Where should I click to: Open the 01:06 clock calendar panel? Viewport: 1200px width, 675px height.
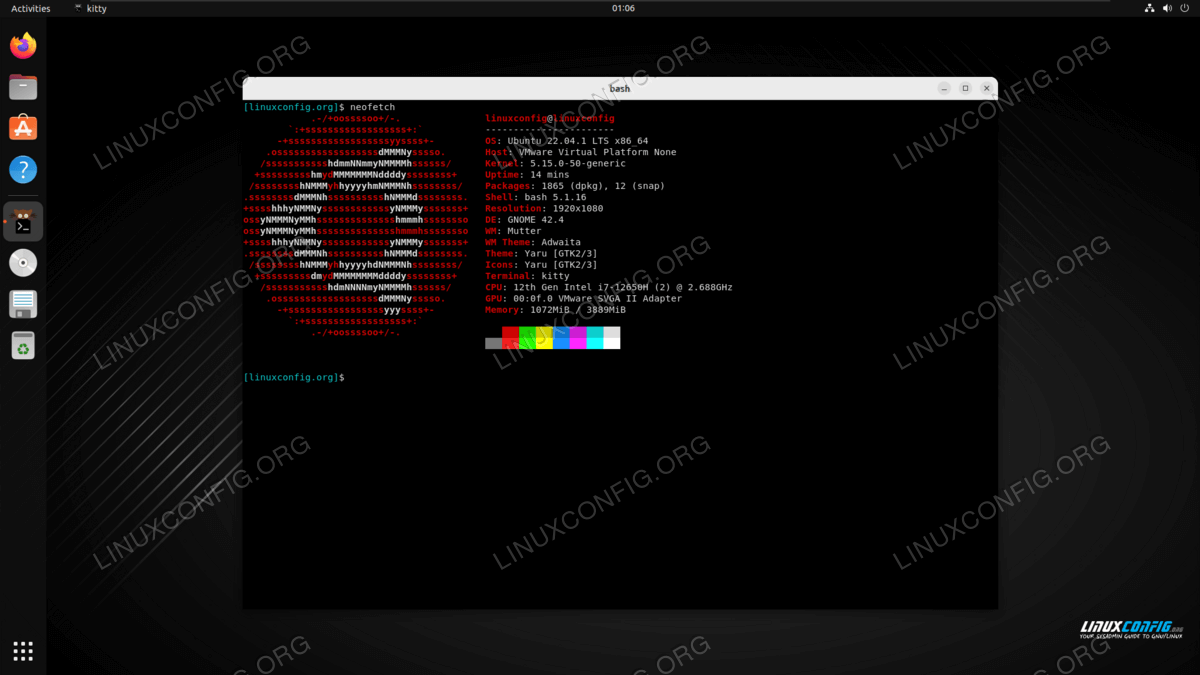pos(623,8)
